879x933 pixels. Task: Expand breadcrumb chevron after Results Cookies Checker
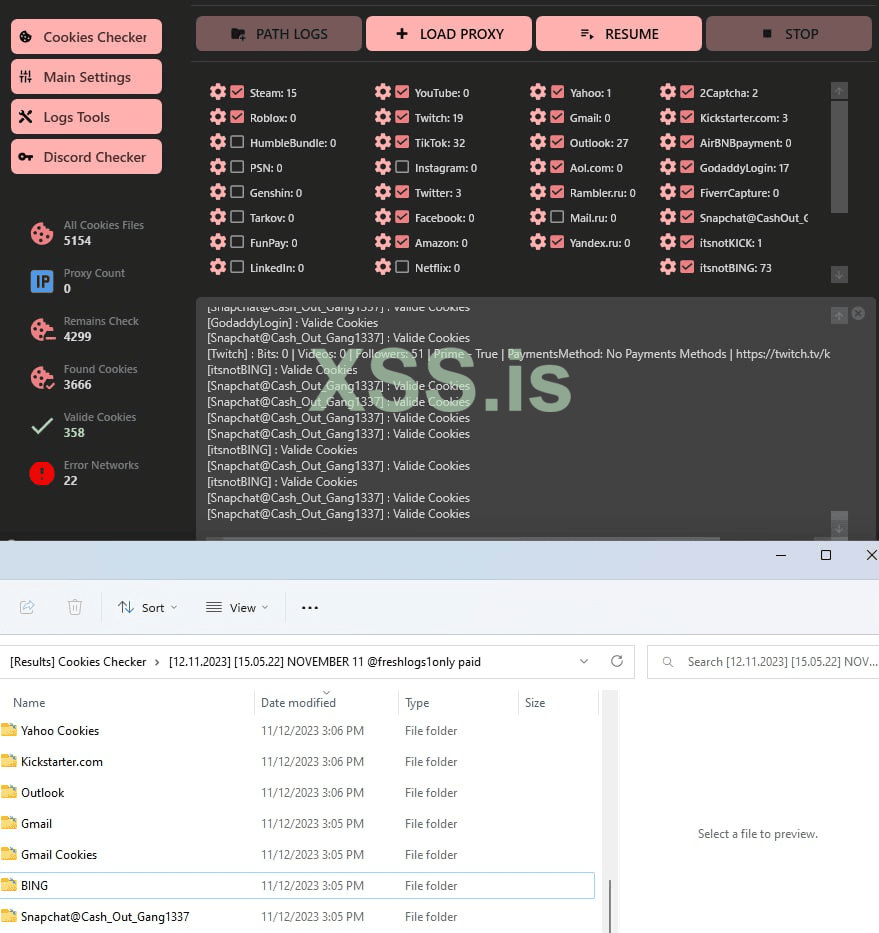coord(157,662)
